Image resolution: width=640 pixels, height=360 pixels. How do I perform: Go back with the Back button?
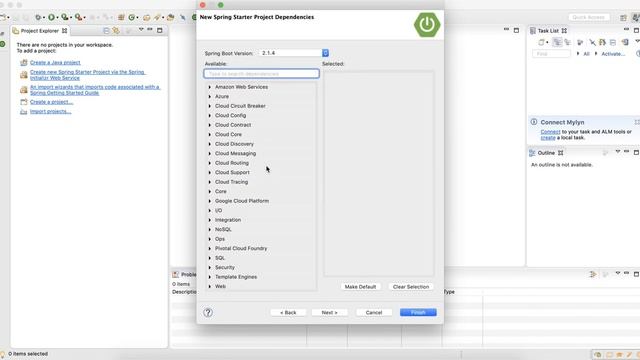tap(288, 312)
